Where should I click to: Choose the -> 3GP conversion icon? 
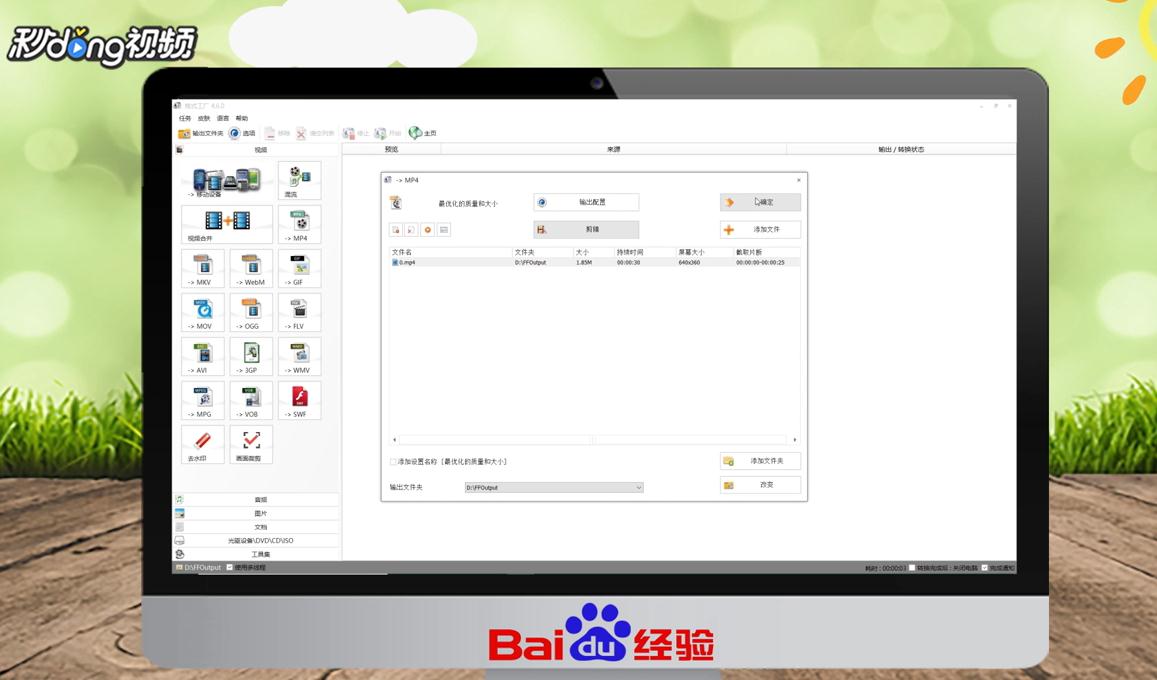coord(251,356)
